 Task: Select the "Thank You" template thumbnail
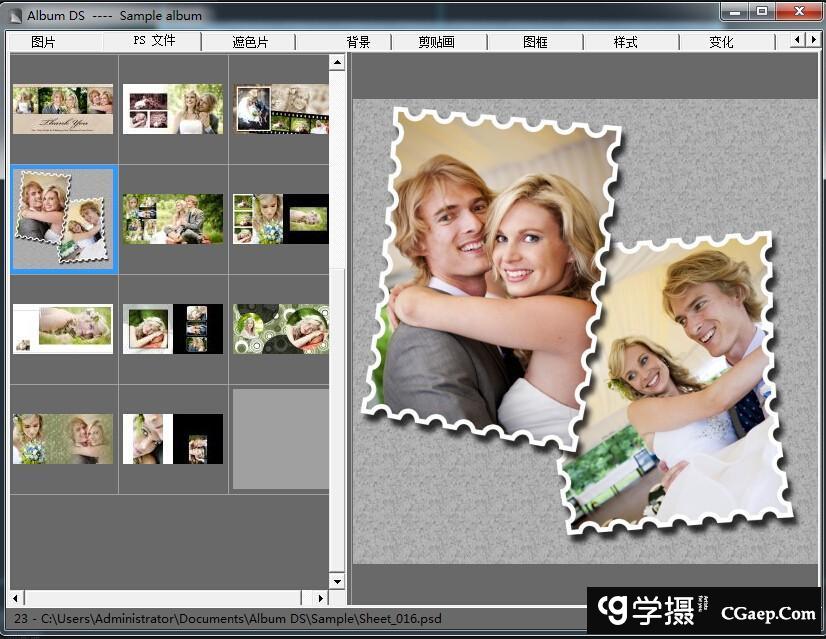pos(63,109)
